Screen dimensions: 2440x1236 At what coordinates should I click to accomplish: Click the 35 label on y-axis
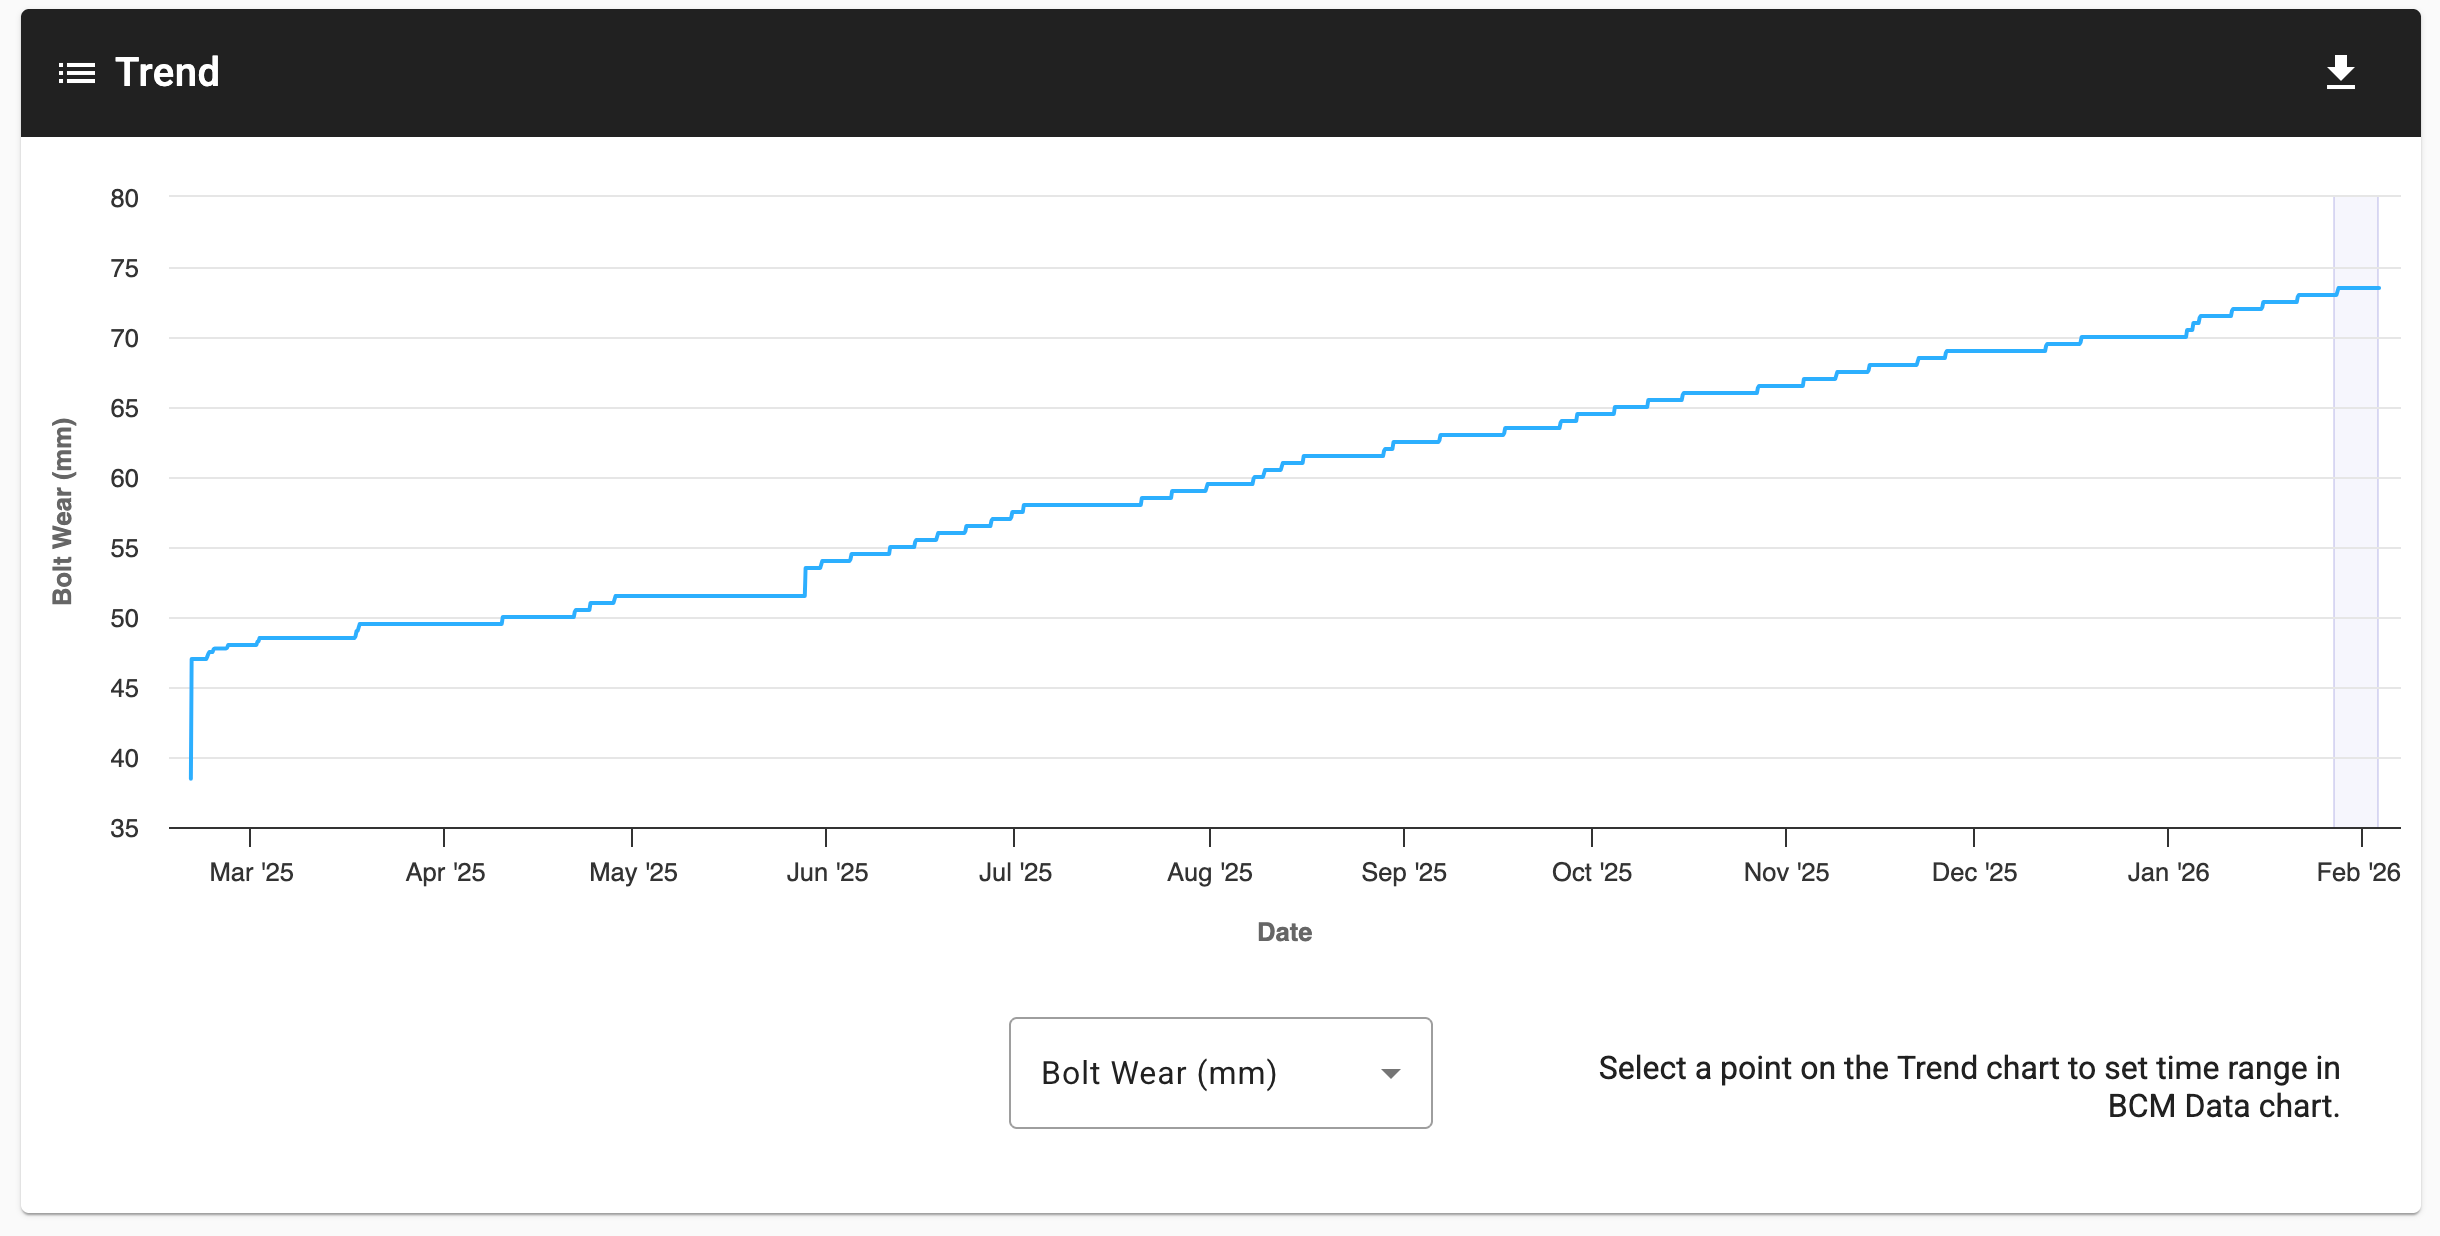(x=124, y=828)
